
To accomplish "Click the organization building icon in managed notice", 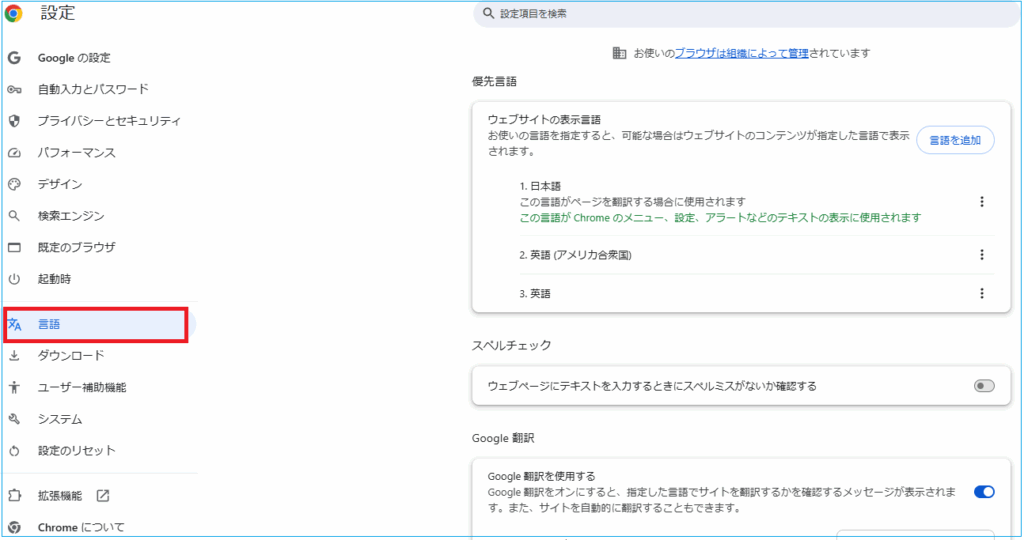I will click(619, 53).
